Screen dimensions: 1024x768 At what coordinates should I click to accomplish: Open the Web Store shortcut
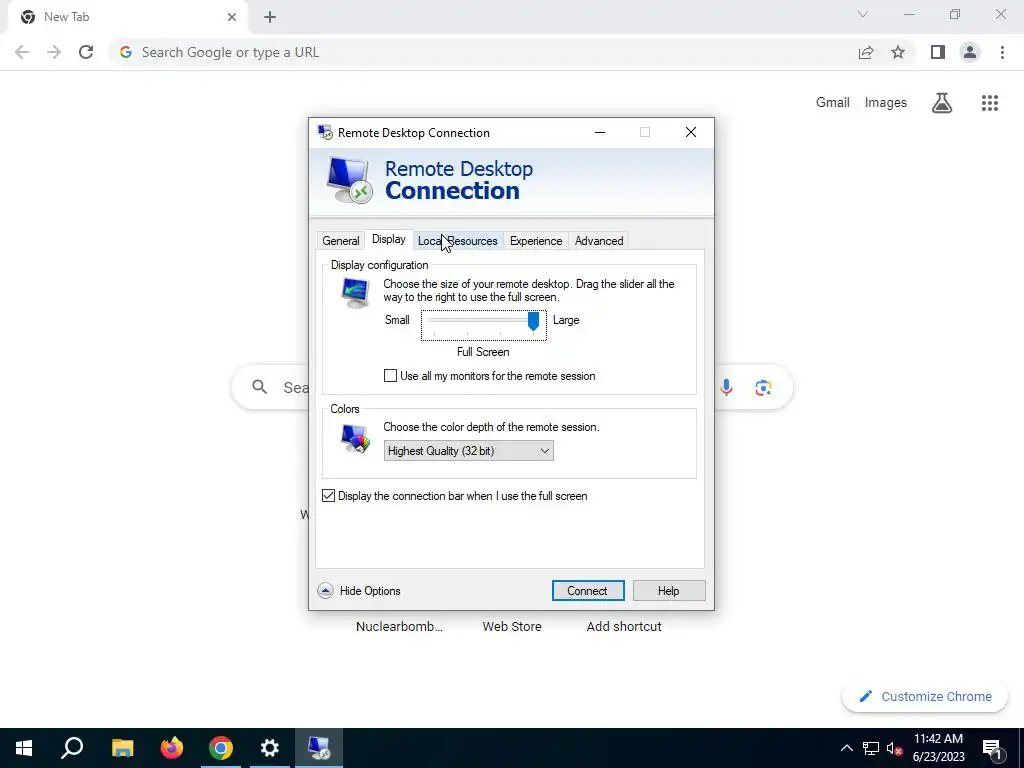click(x=512, y=626)
